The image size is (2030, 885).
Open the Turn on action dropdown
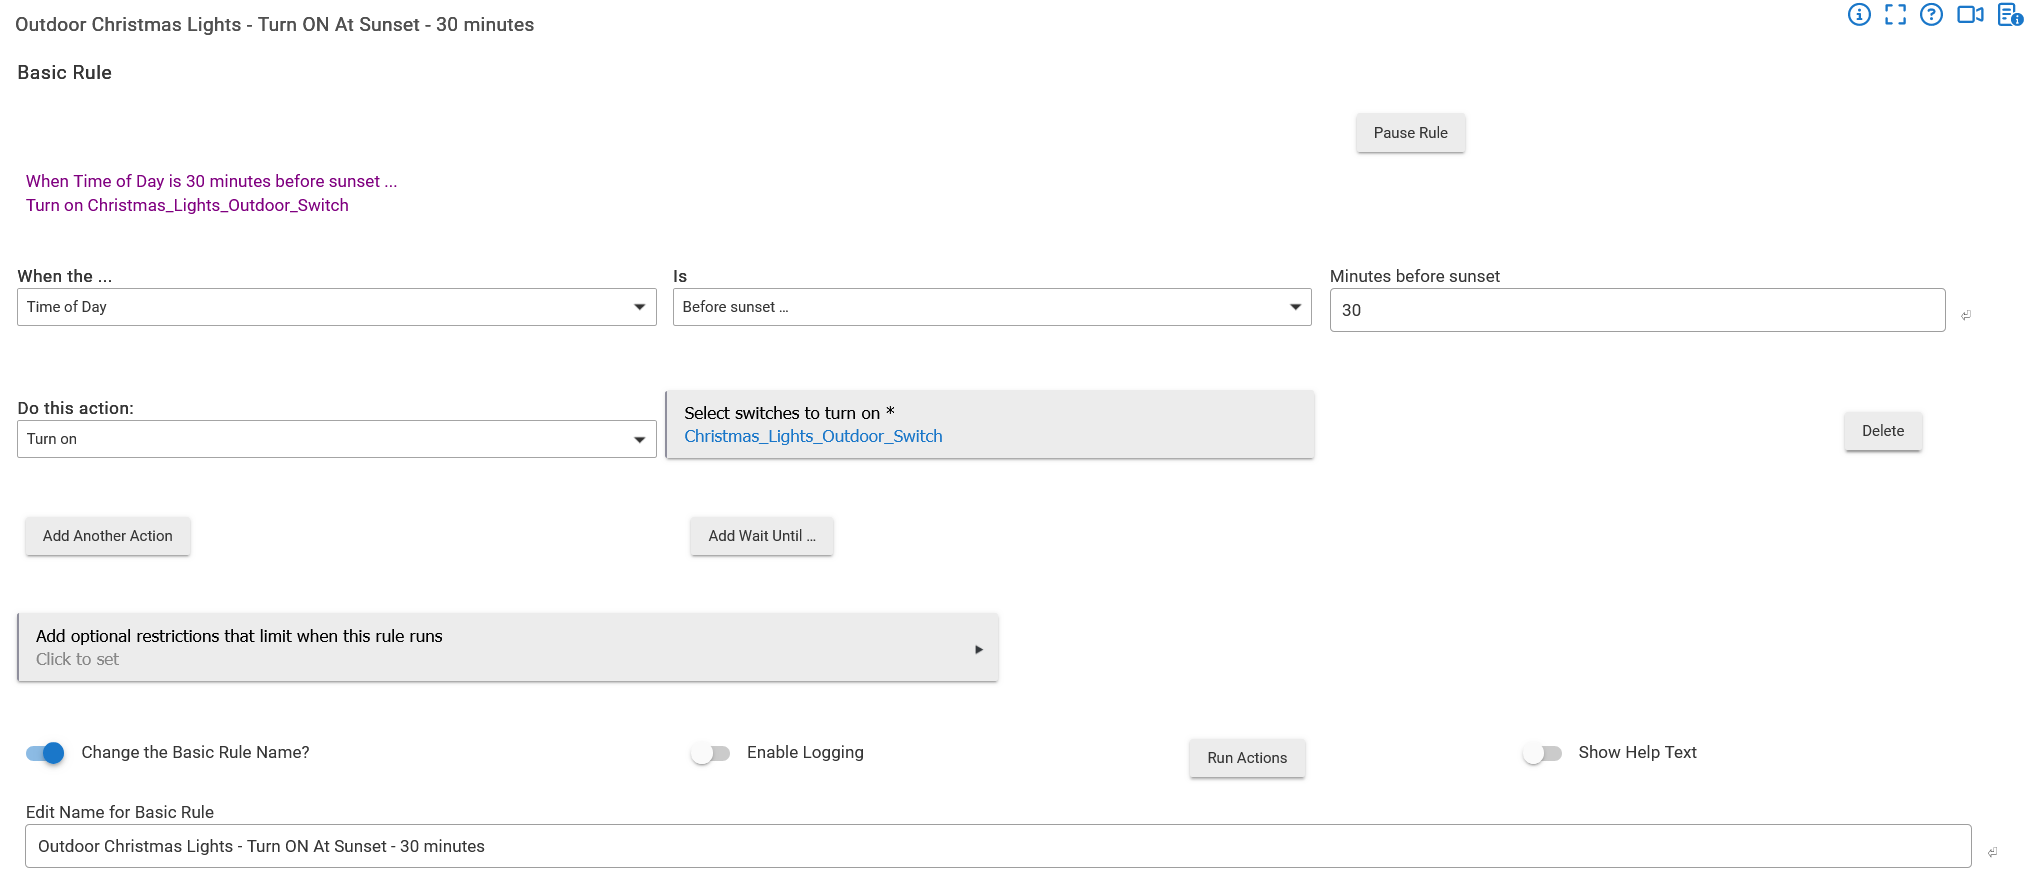(x=336, y=439)
